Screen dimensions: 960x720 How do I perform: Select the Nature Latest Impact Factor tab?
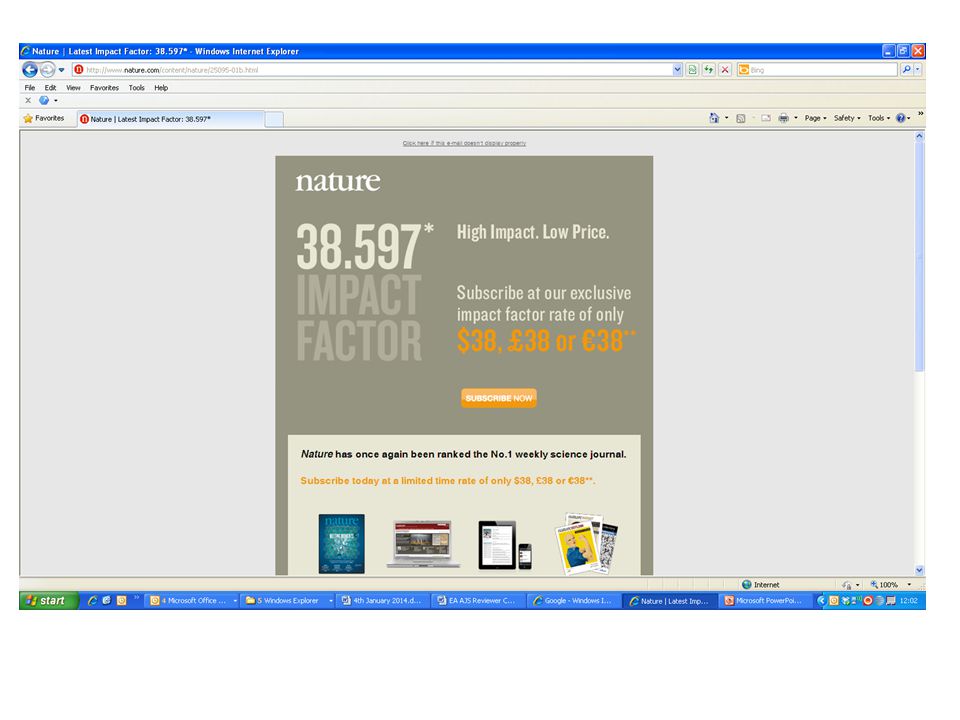[171, 119]
